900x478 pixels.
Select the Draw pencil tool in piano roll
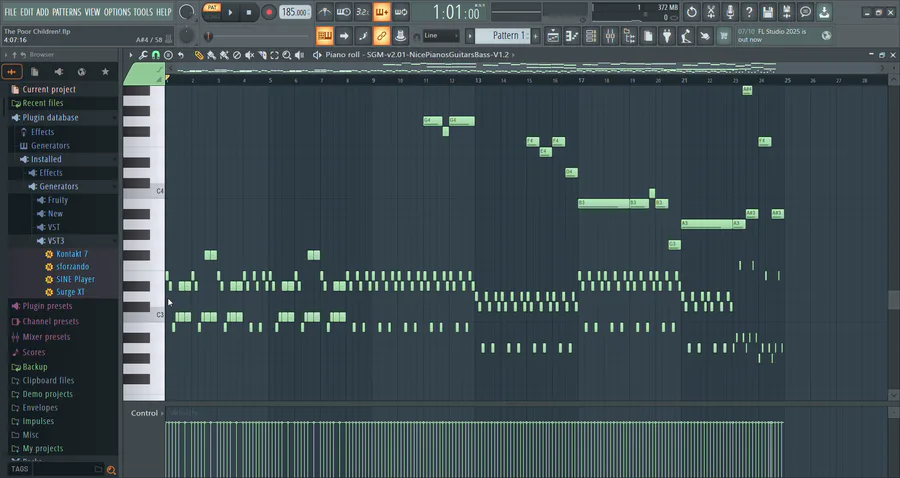tap(199, 55)
